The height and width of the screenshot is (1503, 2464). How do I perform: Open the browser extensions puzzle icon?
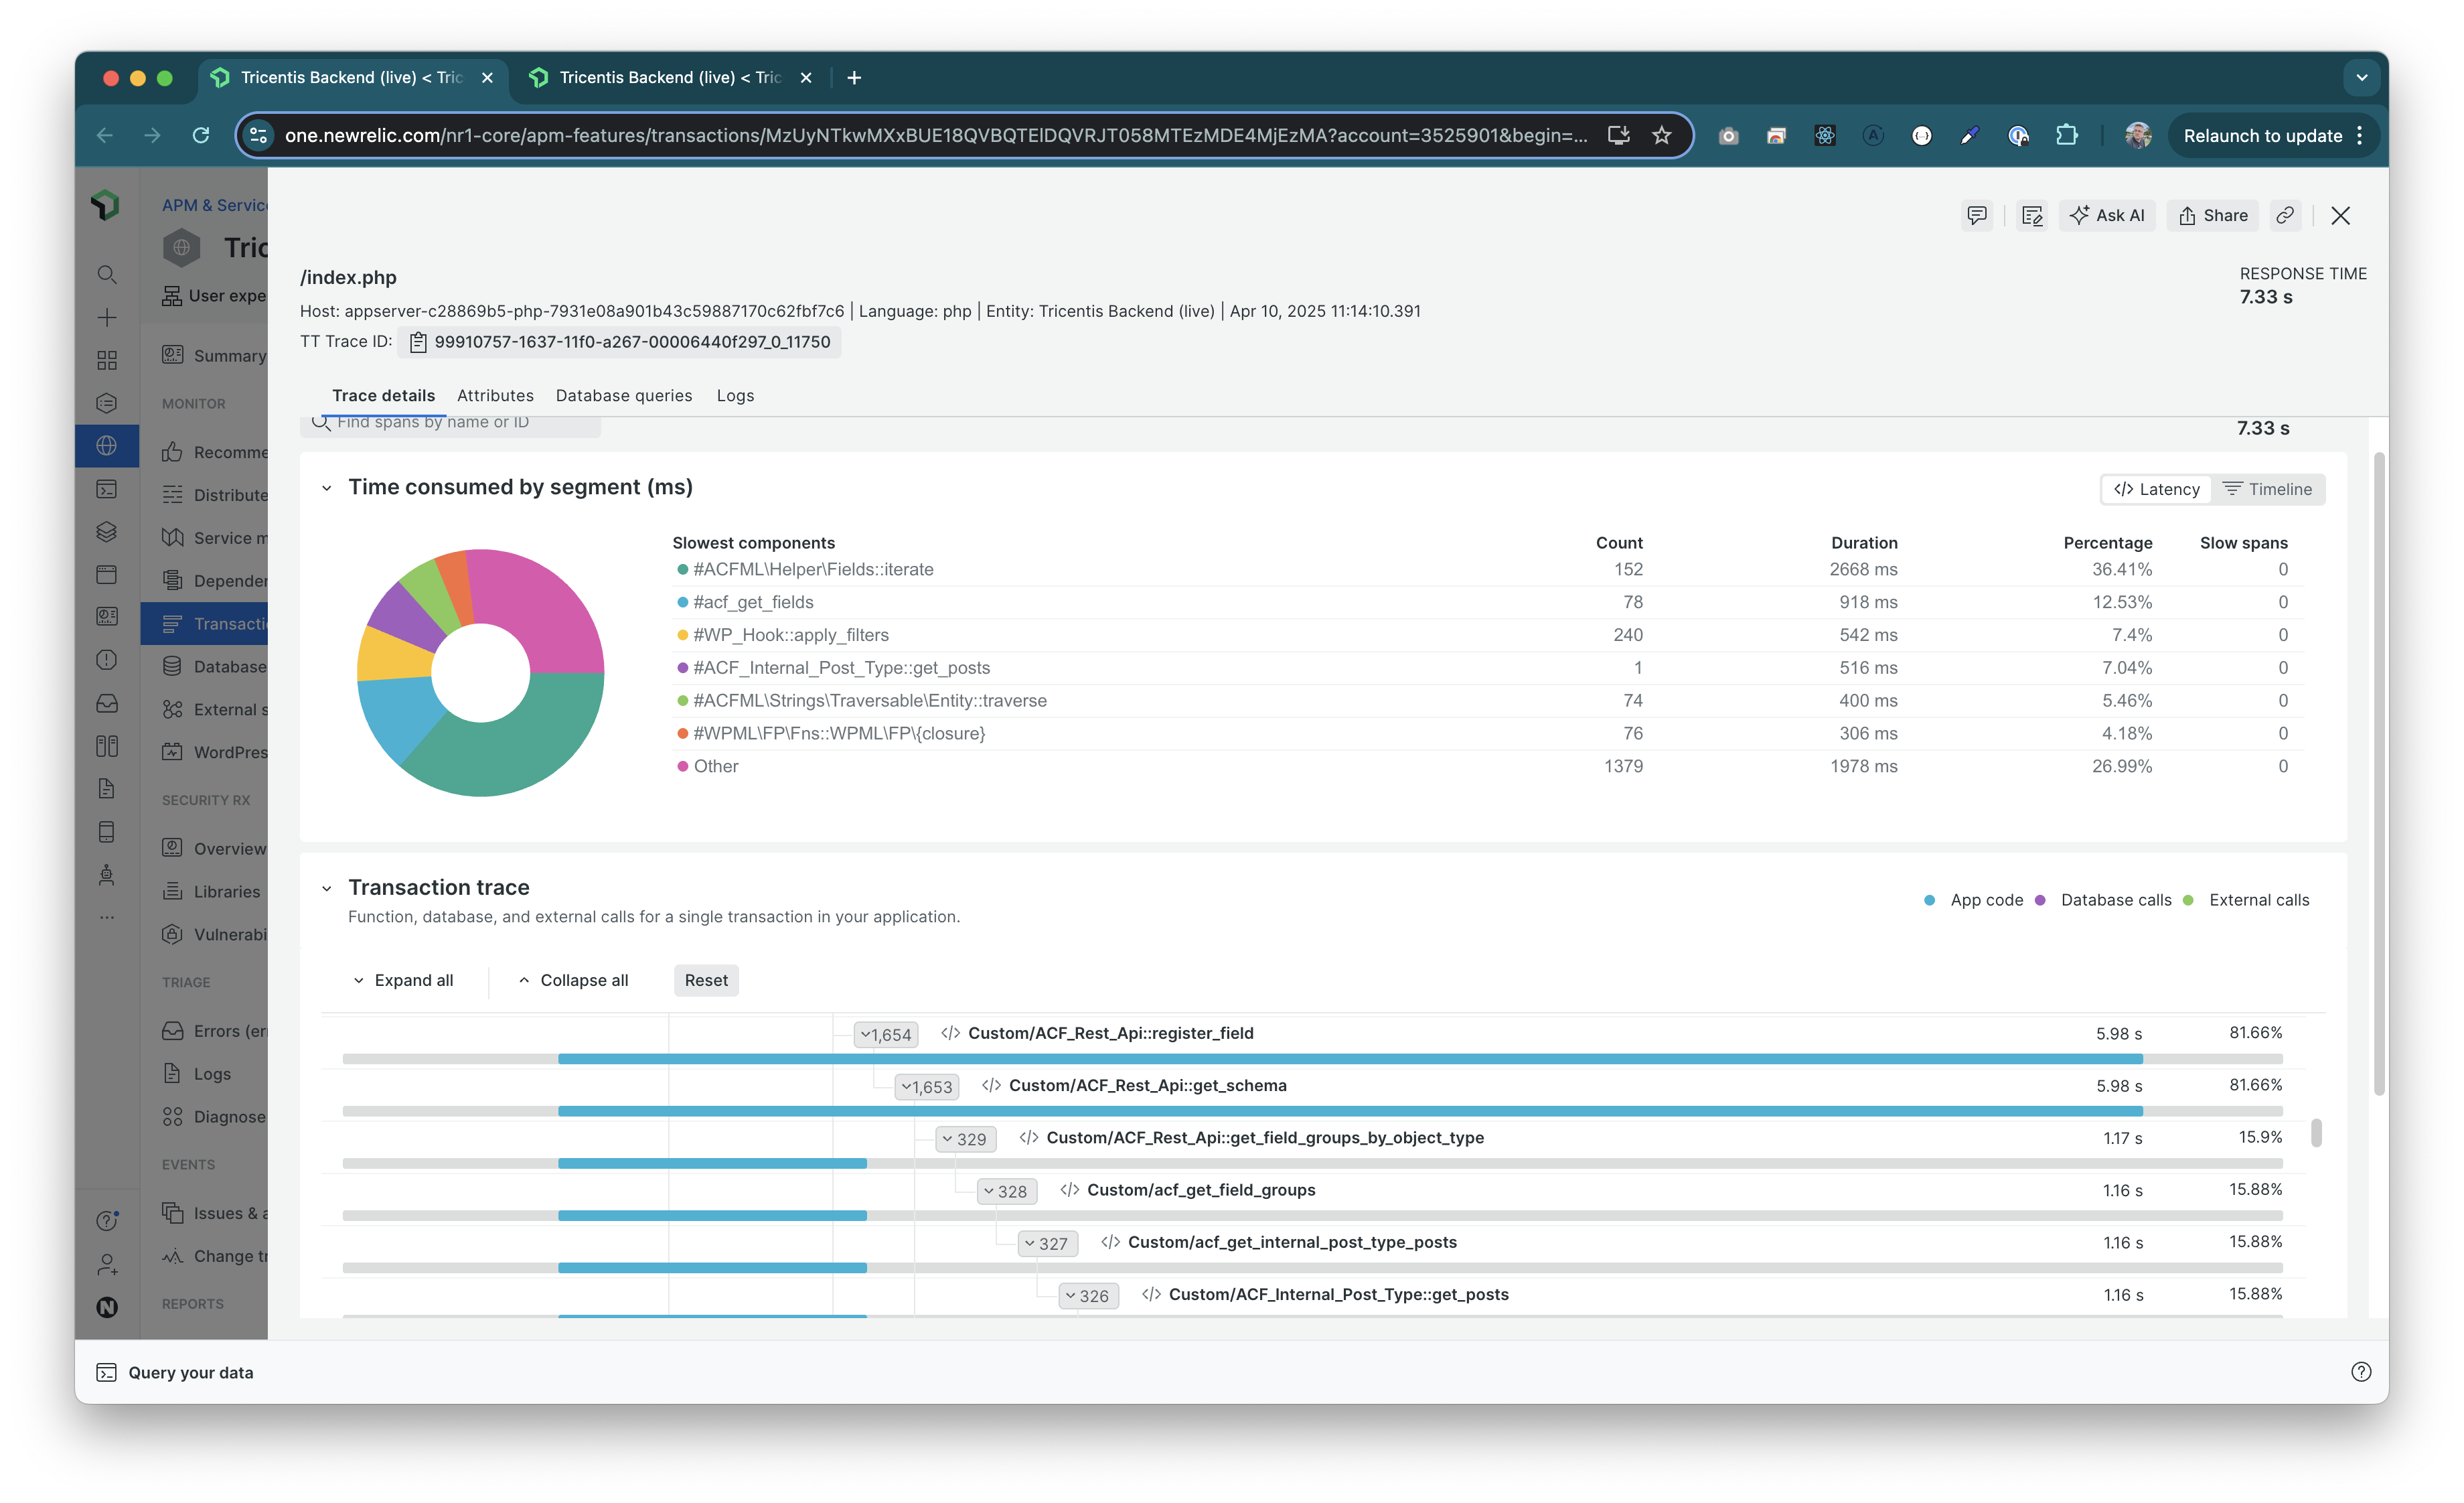click(2066, 135)
